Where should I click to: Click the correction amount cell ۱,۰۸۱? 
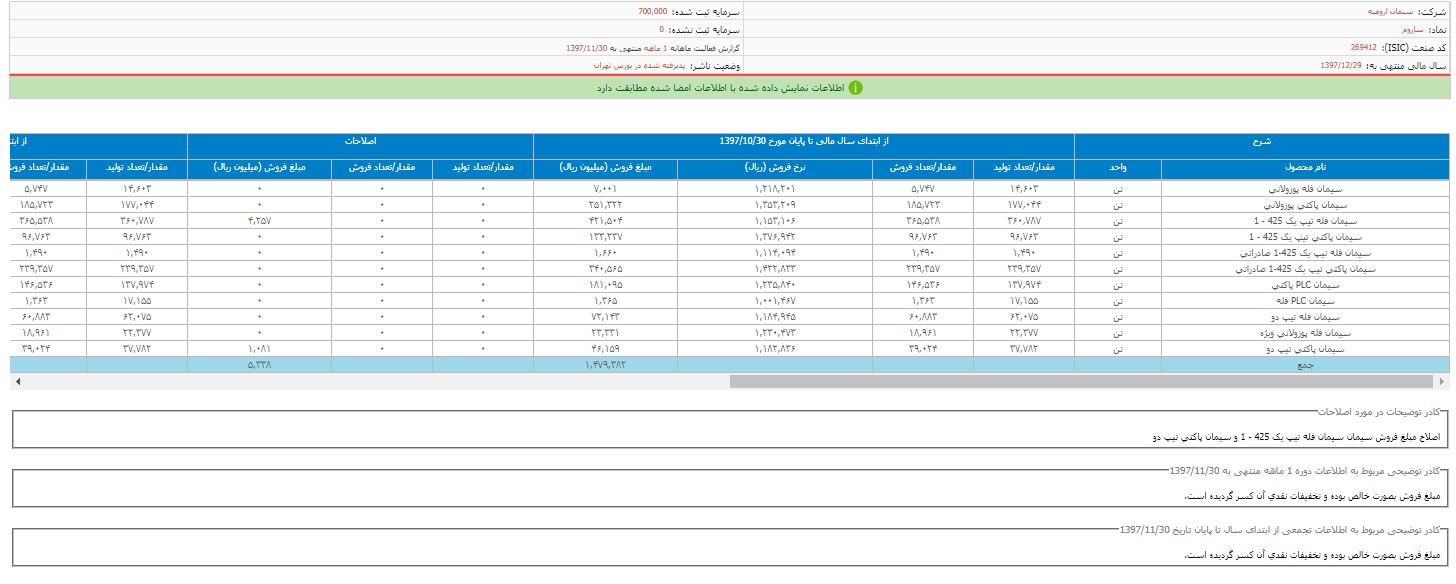tap(259, 349)
